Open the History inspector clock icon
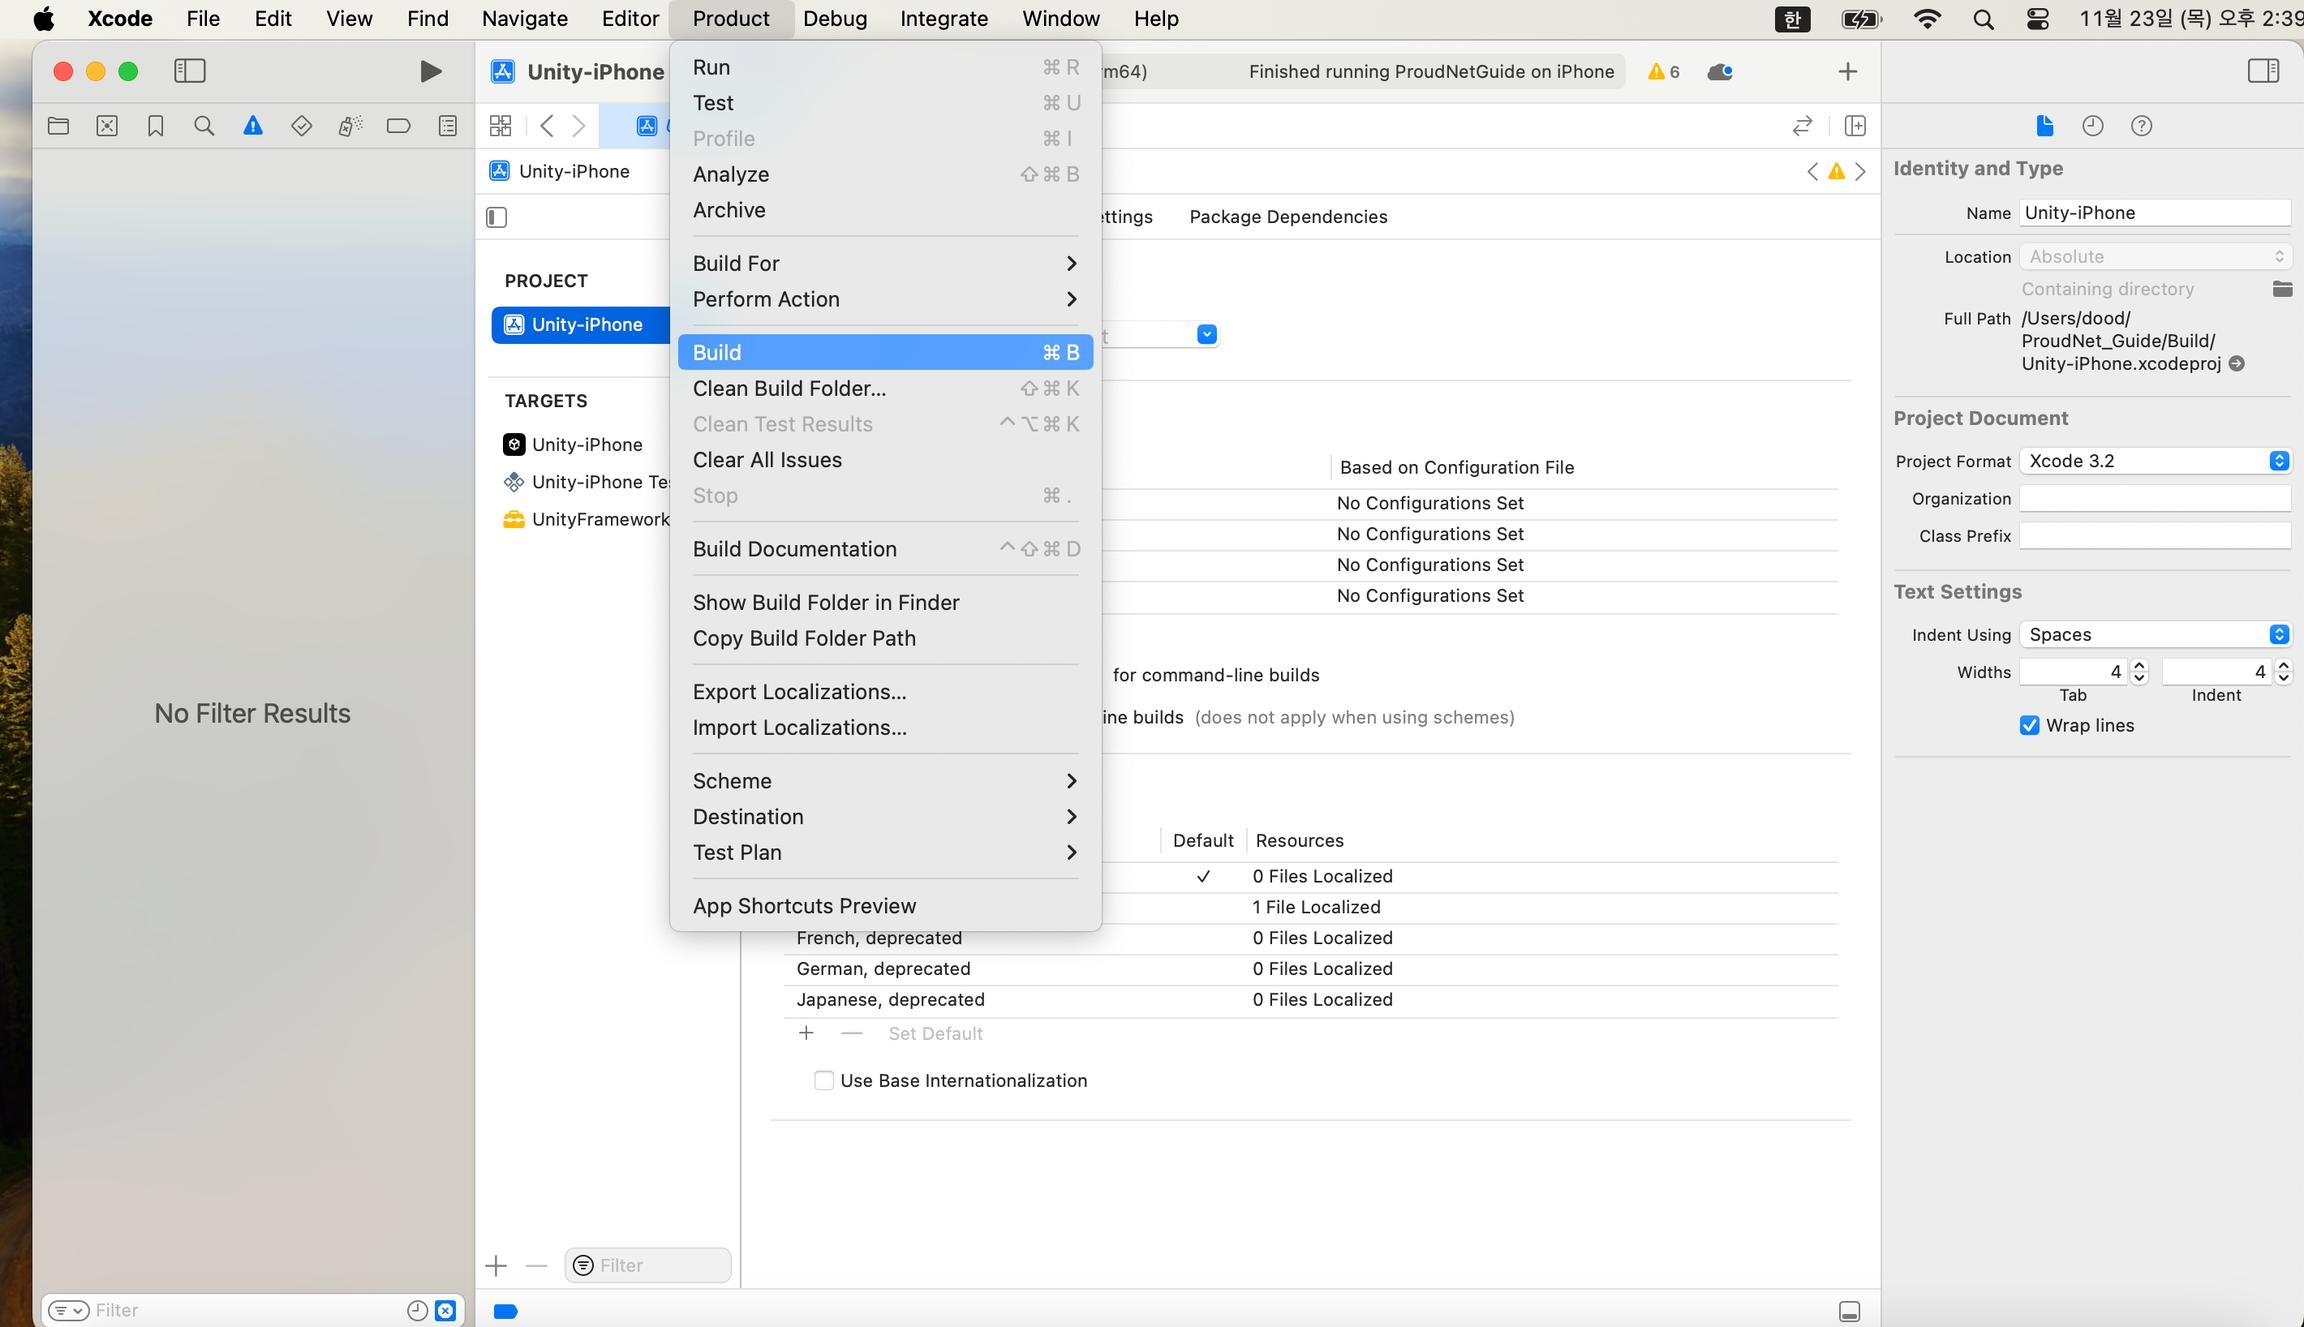The image size is (2304, 1327). tap(2092, 126)
